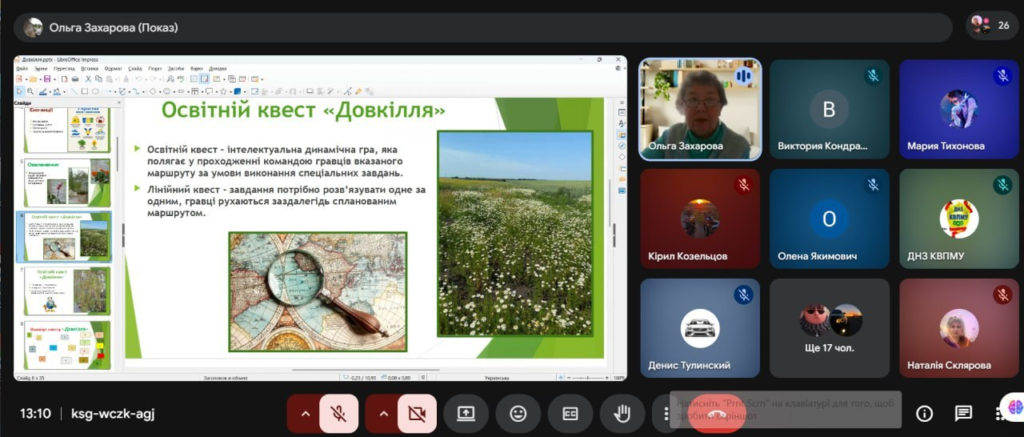Select Ольга Захарова's video tile
This screenshot has width=1024, height=437.
point(699,108)
